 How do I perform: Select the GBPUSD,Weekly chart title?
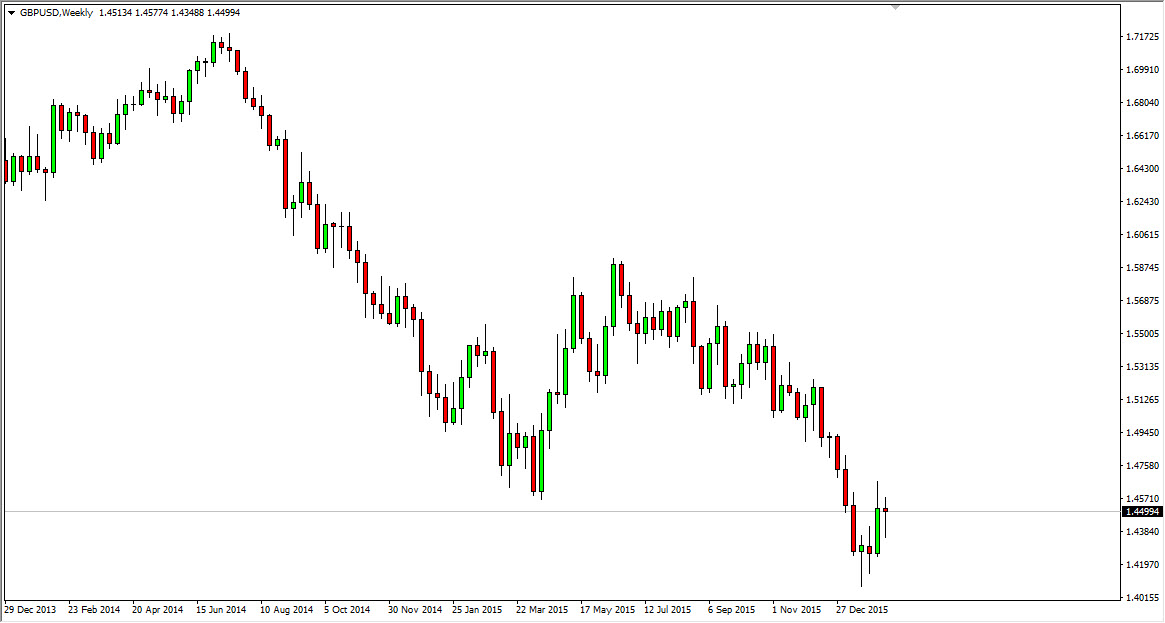click(57, 12)
